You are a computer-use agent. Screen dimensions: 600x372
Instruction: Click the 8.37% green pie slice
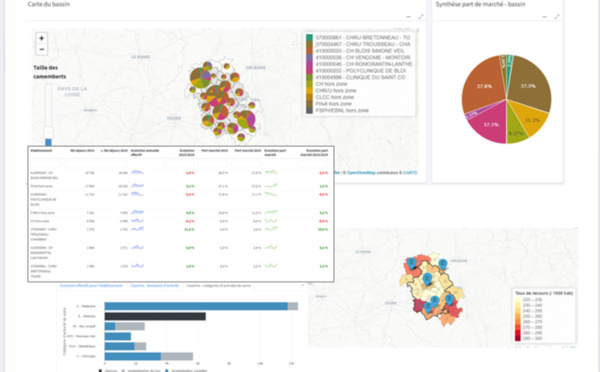click(x=515, y=133)
